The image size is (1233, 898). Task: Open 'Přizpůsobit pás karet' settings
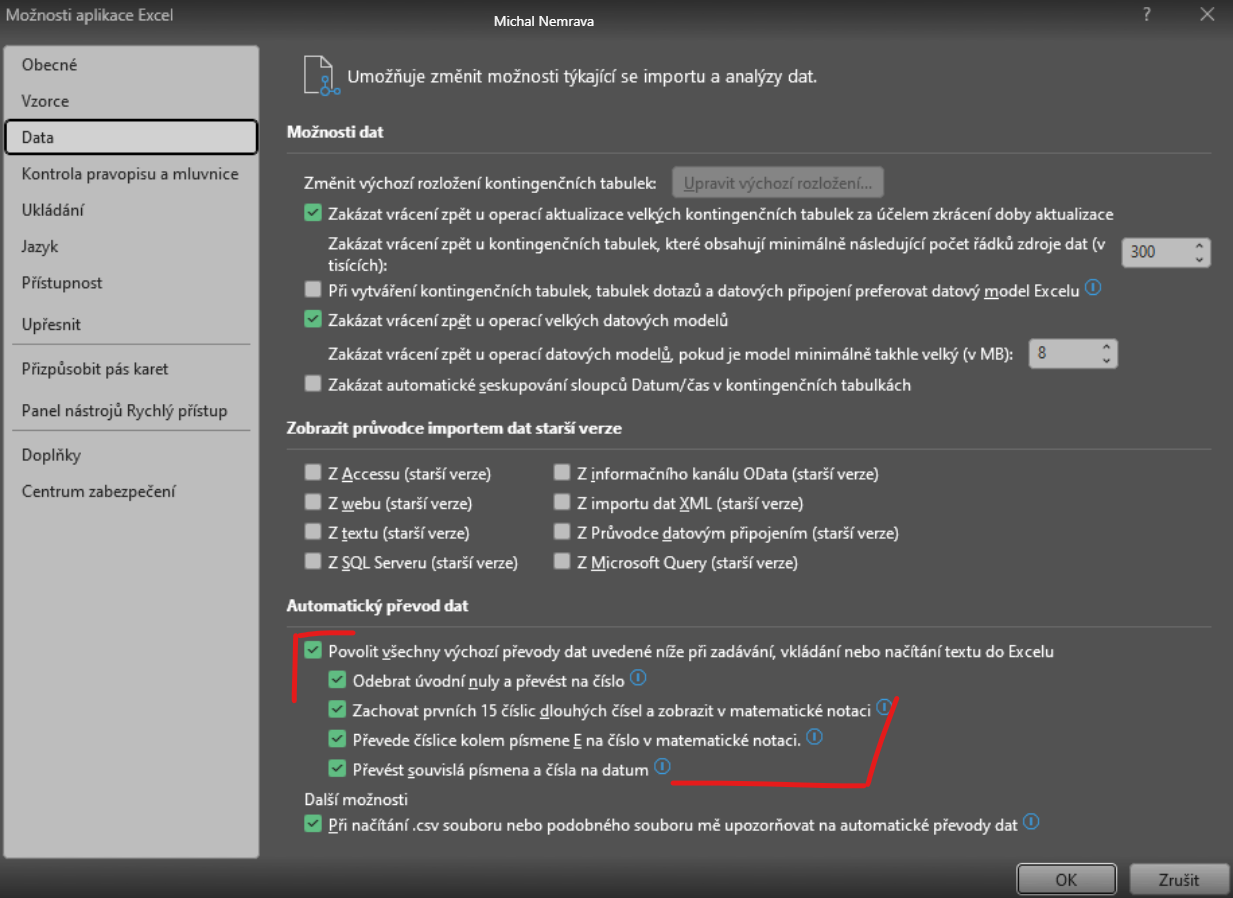pyautogui.click(x=131, y=369)
